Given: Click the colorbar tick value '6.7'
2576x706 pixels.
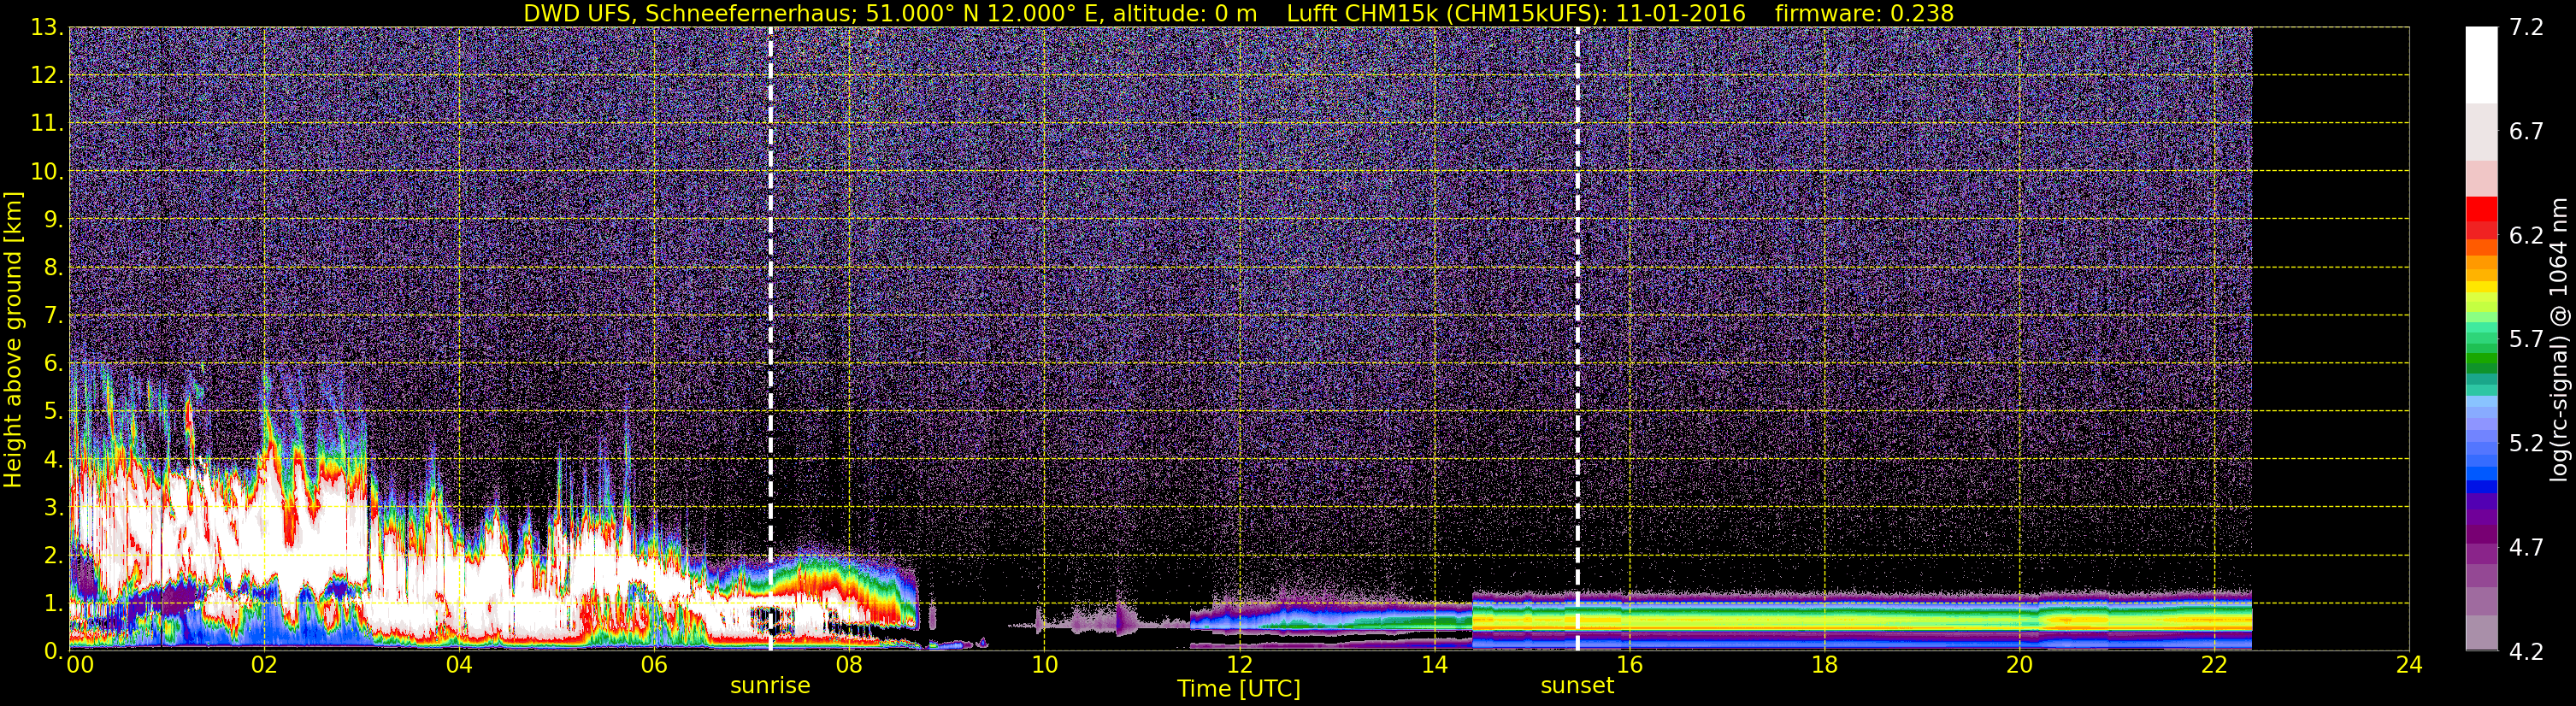Looking at the screenshot, I should coord(2526,132).
